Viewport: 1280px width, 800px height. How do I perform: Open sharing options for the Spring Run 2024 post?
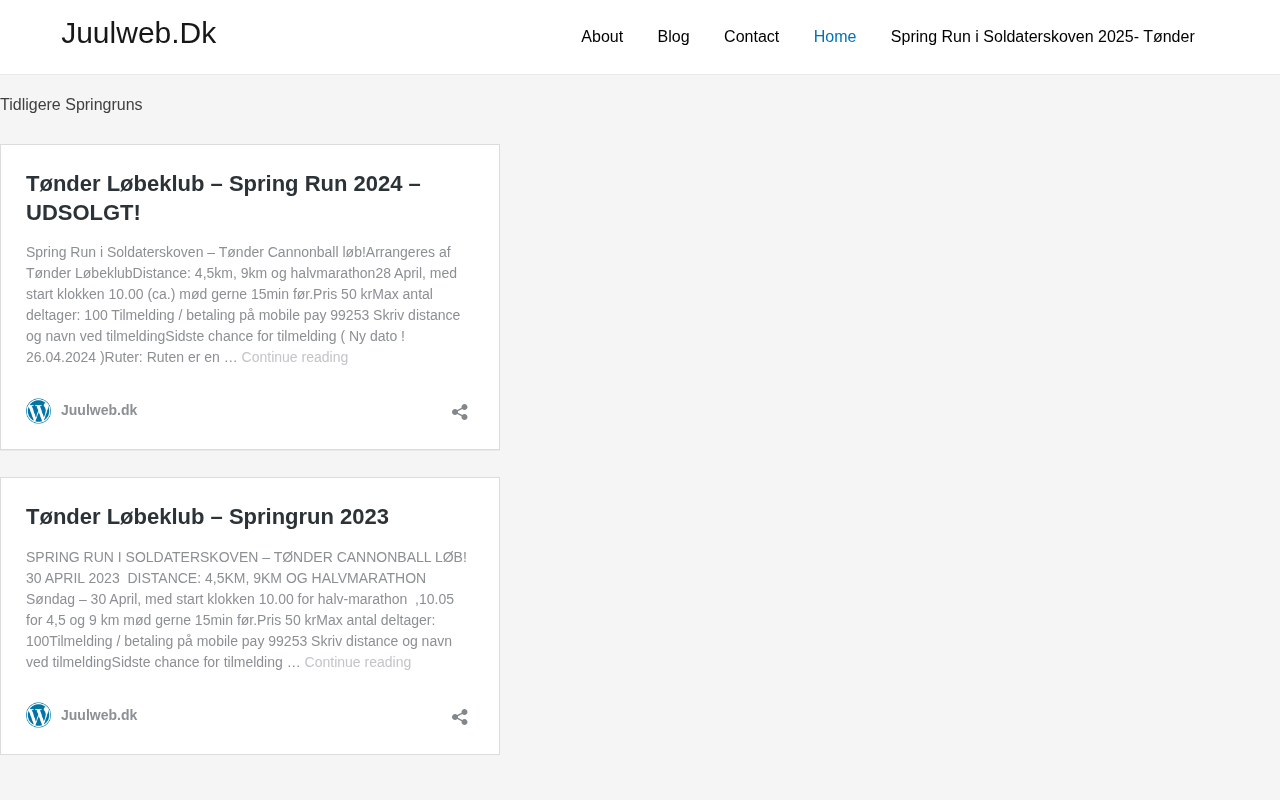[460, 412]
